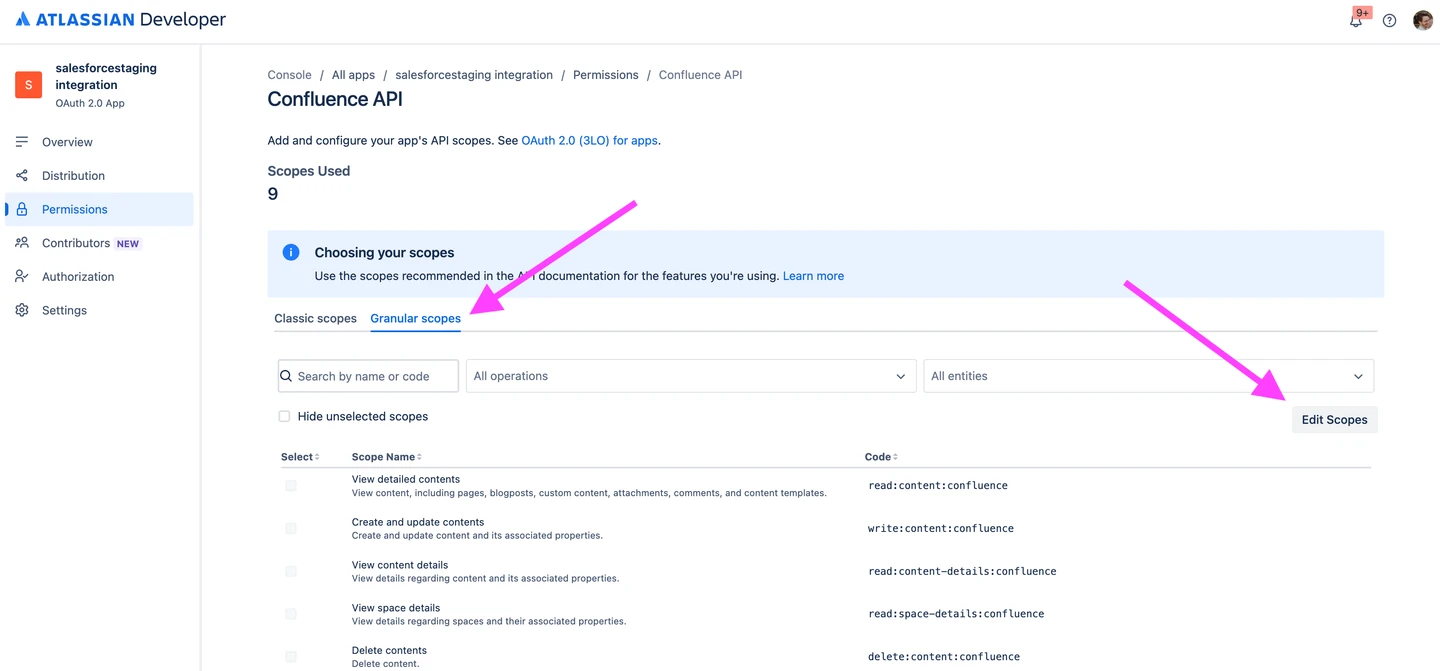Click the Search by name or code field
This screenshot has height=671, width=1440.
point(368,376)
